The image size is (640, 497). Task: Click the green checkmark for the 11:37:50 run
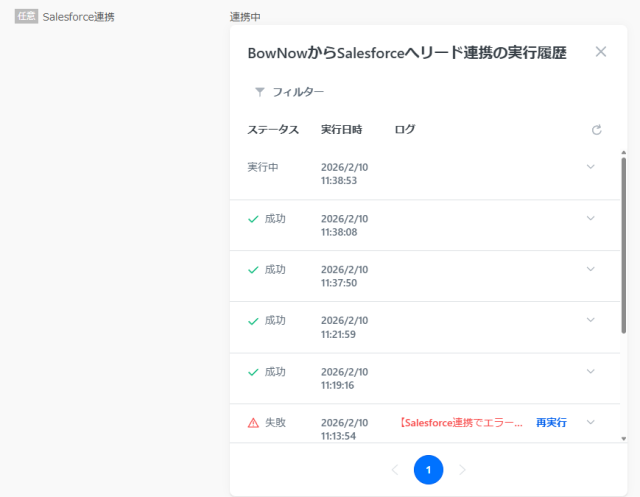pos(253,270)
